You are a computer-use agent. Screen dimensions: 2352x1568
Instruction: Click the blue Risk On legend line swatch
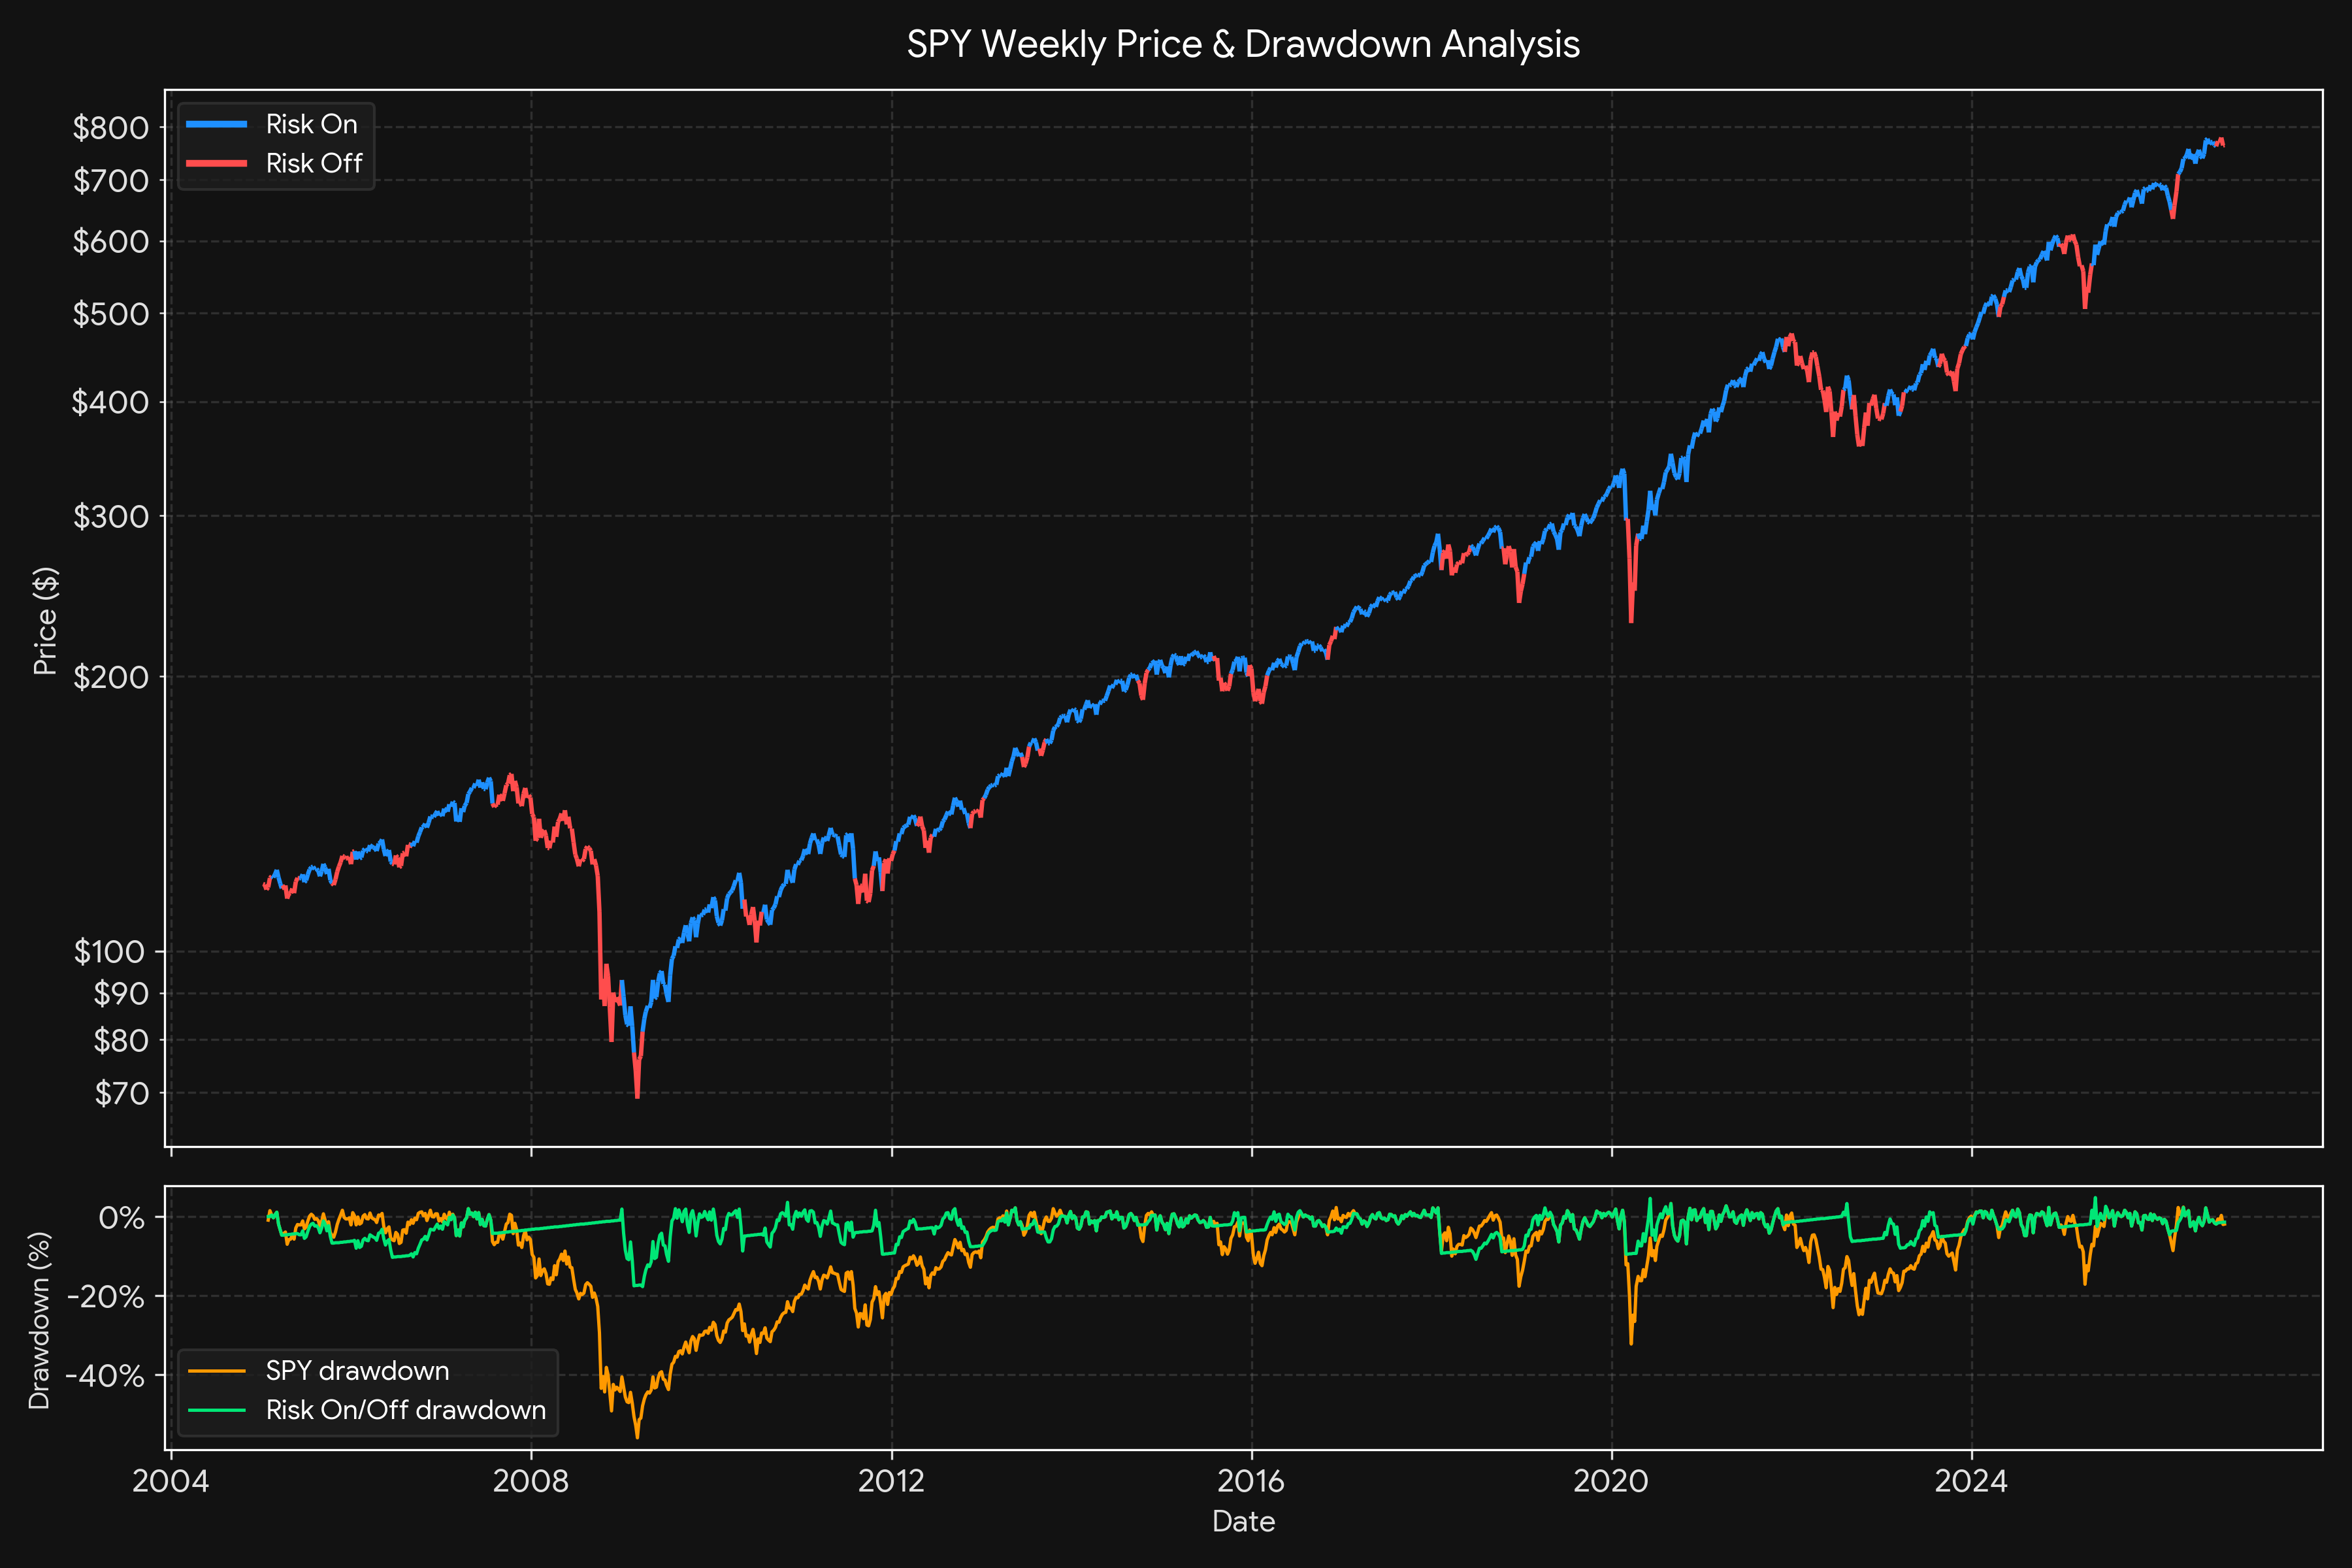click(216, 124)
